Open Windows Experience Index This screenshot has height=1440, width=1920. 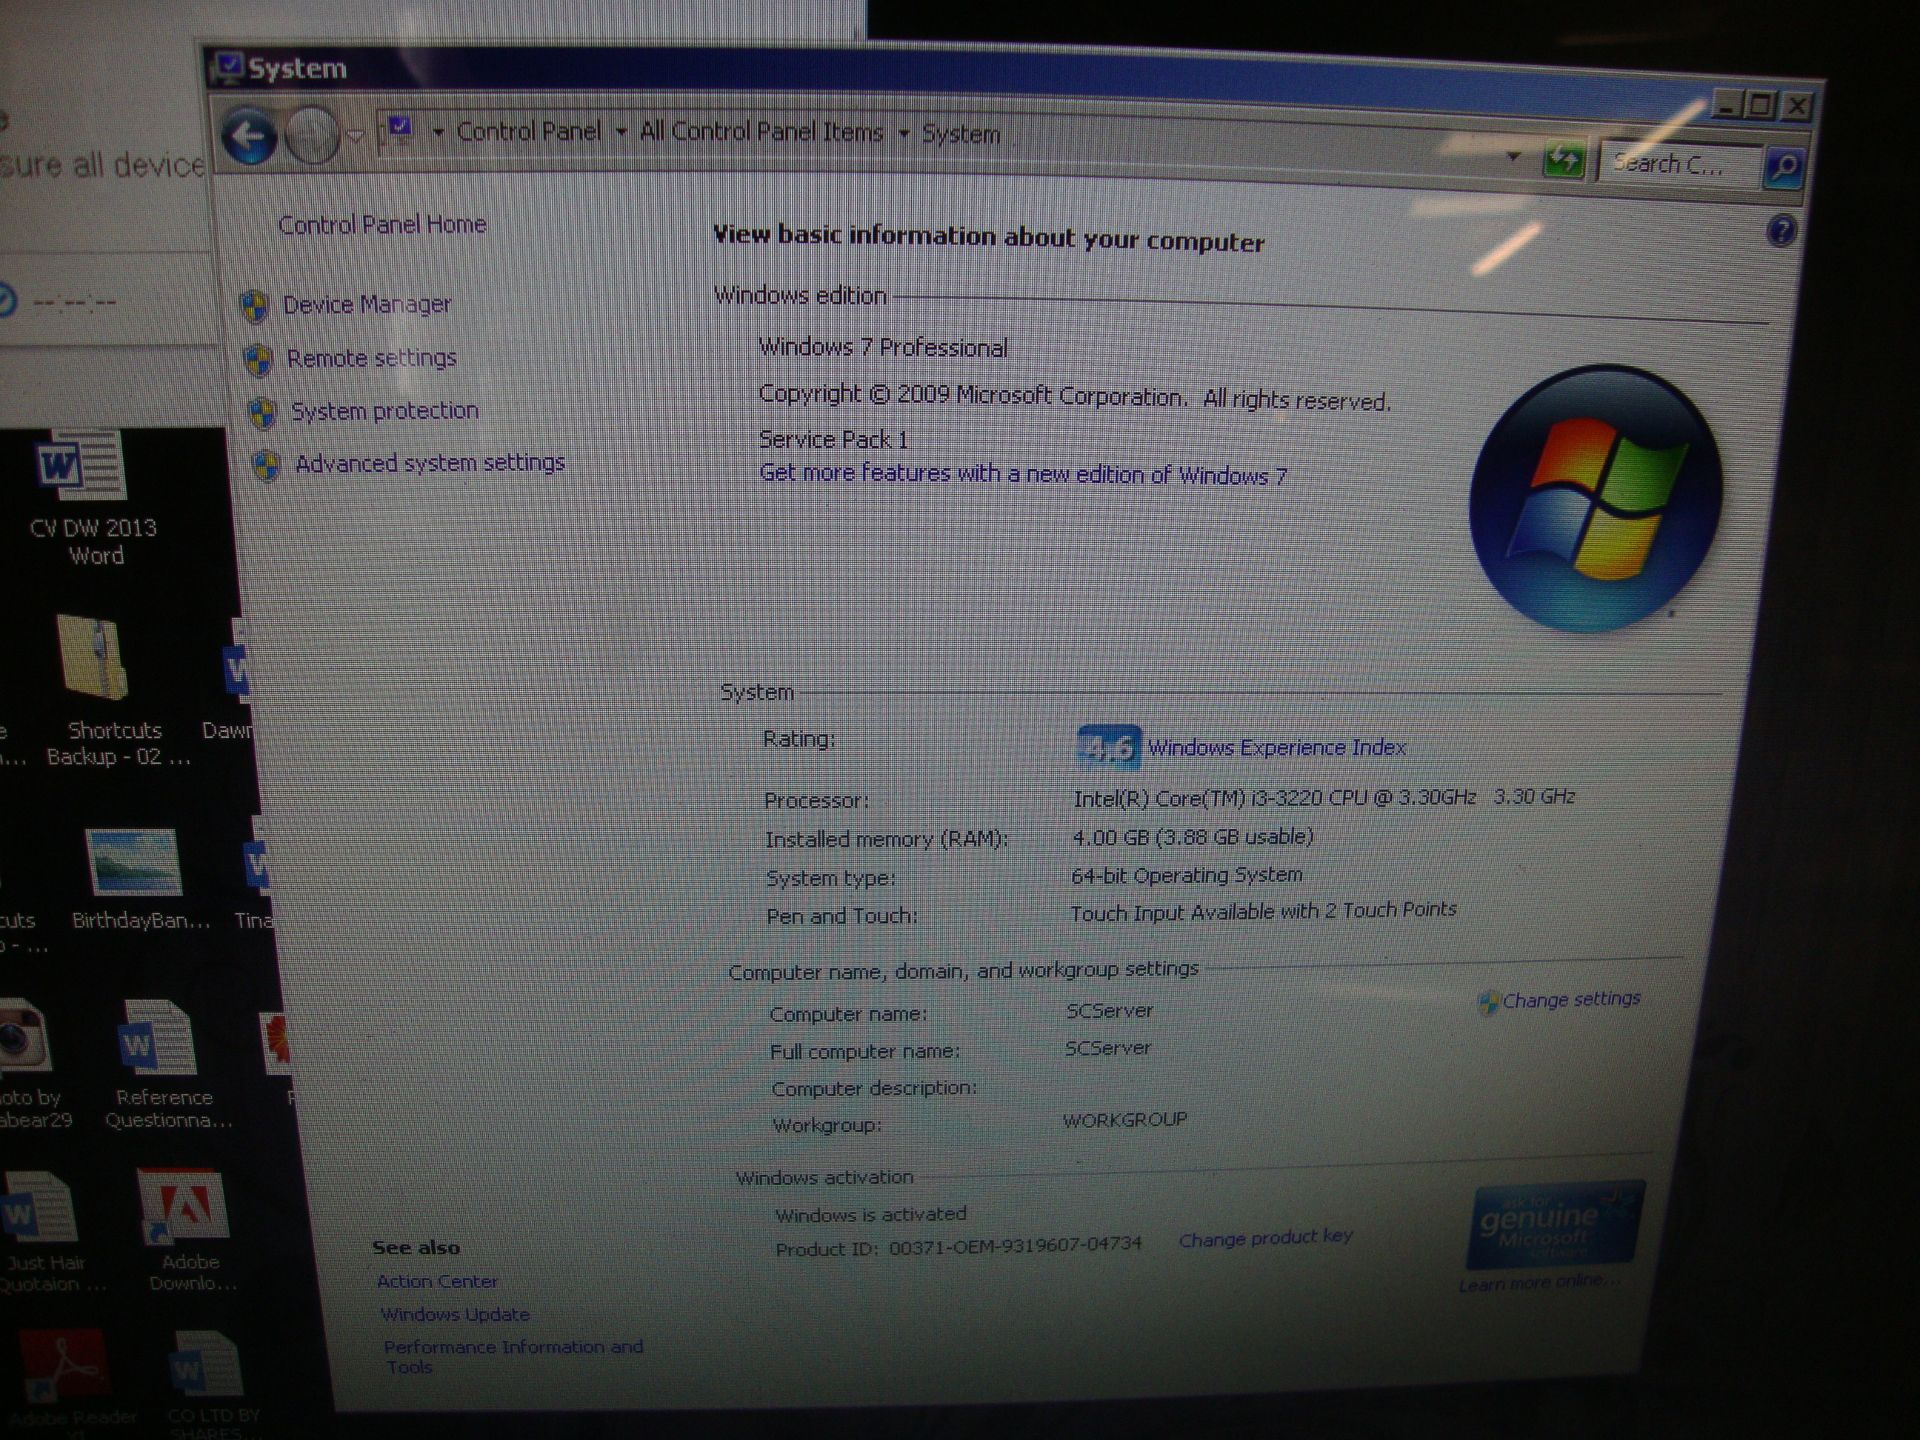tap(1277, 748)
